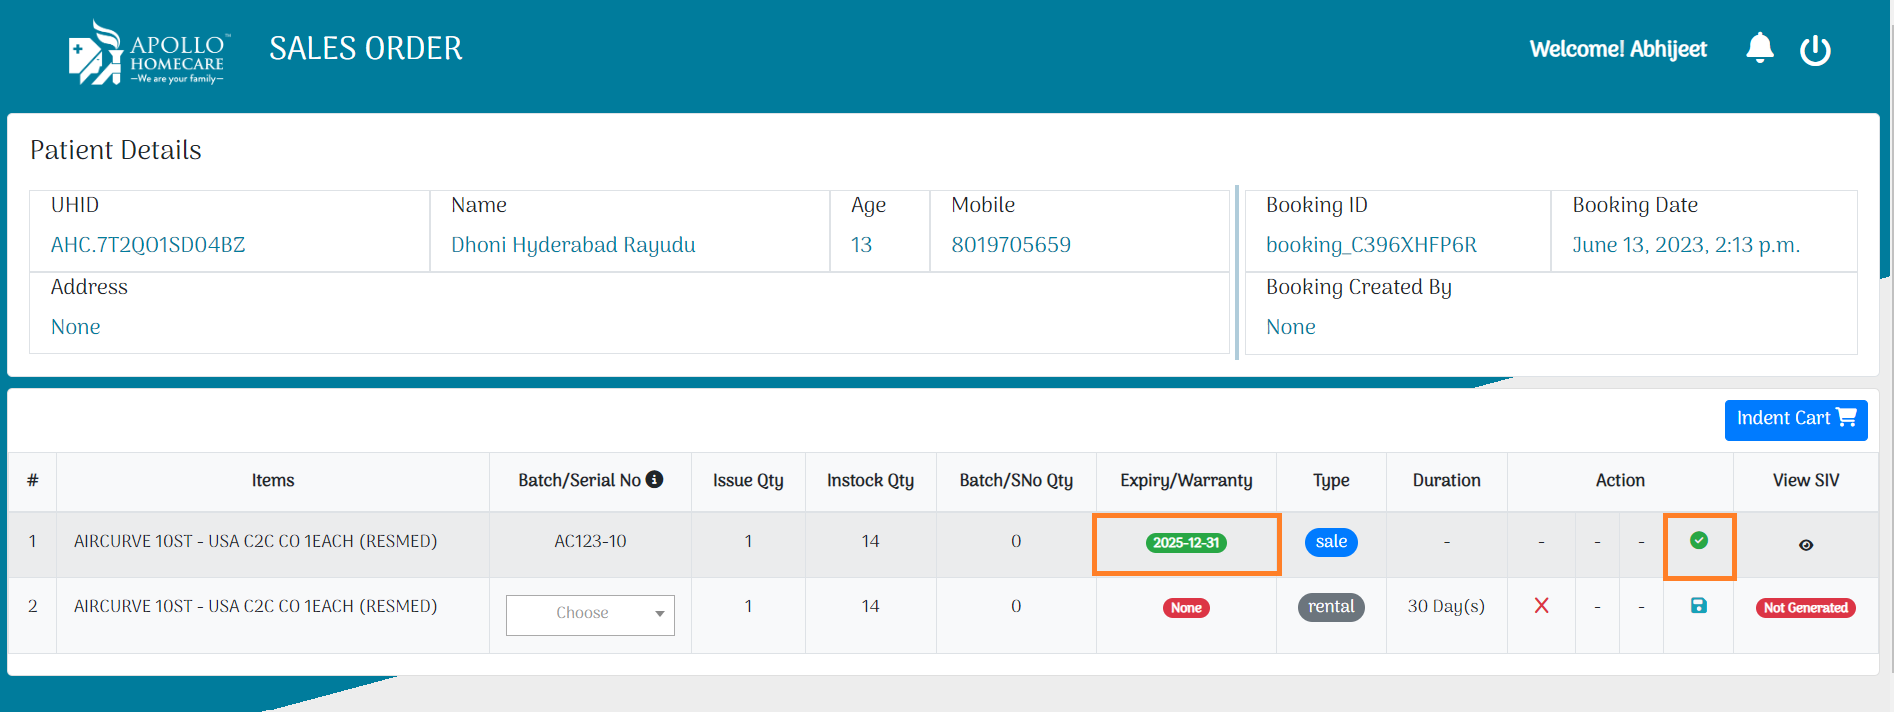Click the power logout icon
This screenshot has height=712, width=1894.
point(1814,50)
